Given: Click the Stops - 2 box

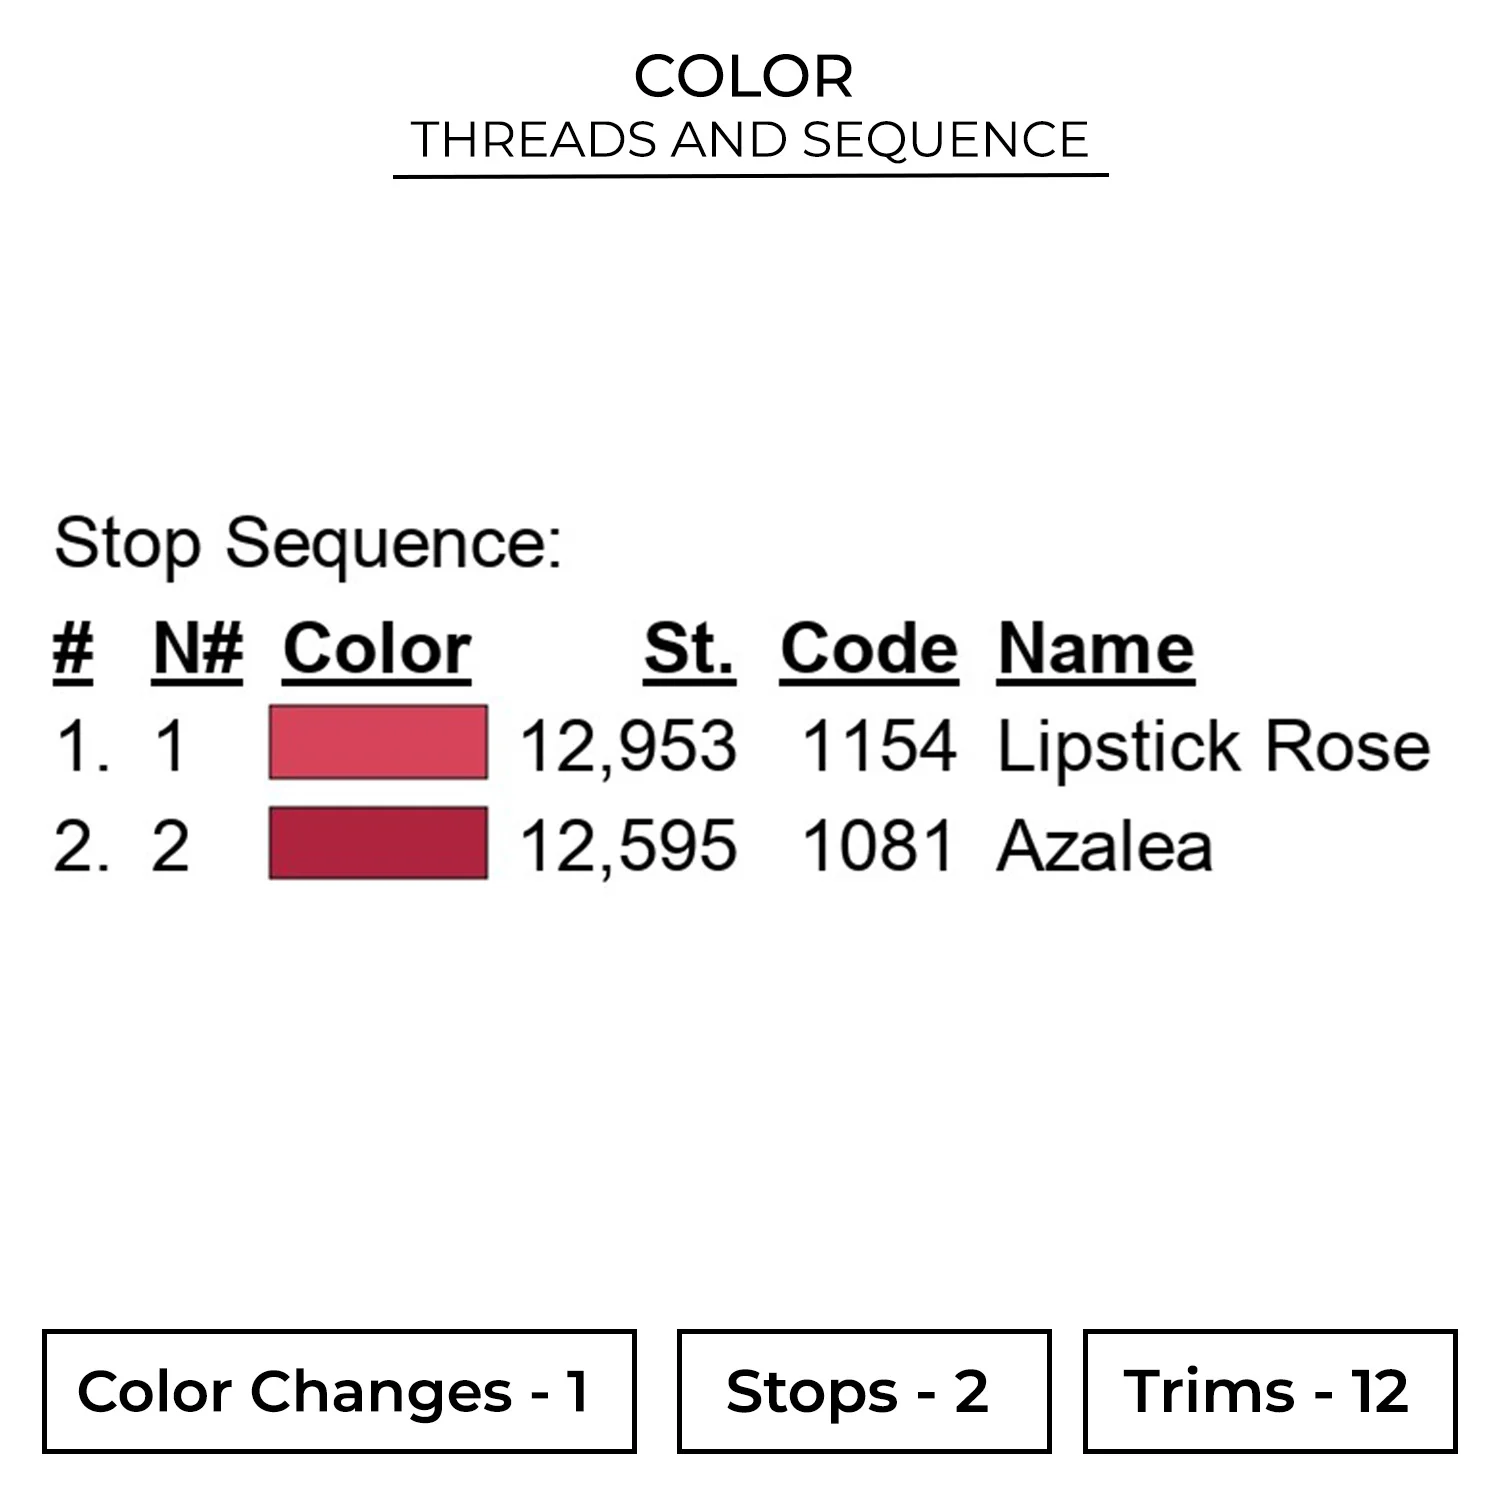Looking at the screenshot, I should tap(864, 1391).
